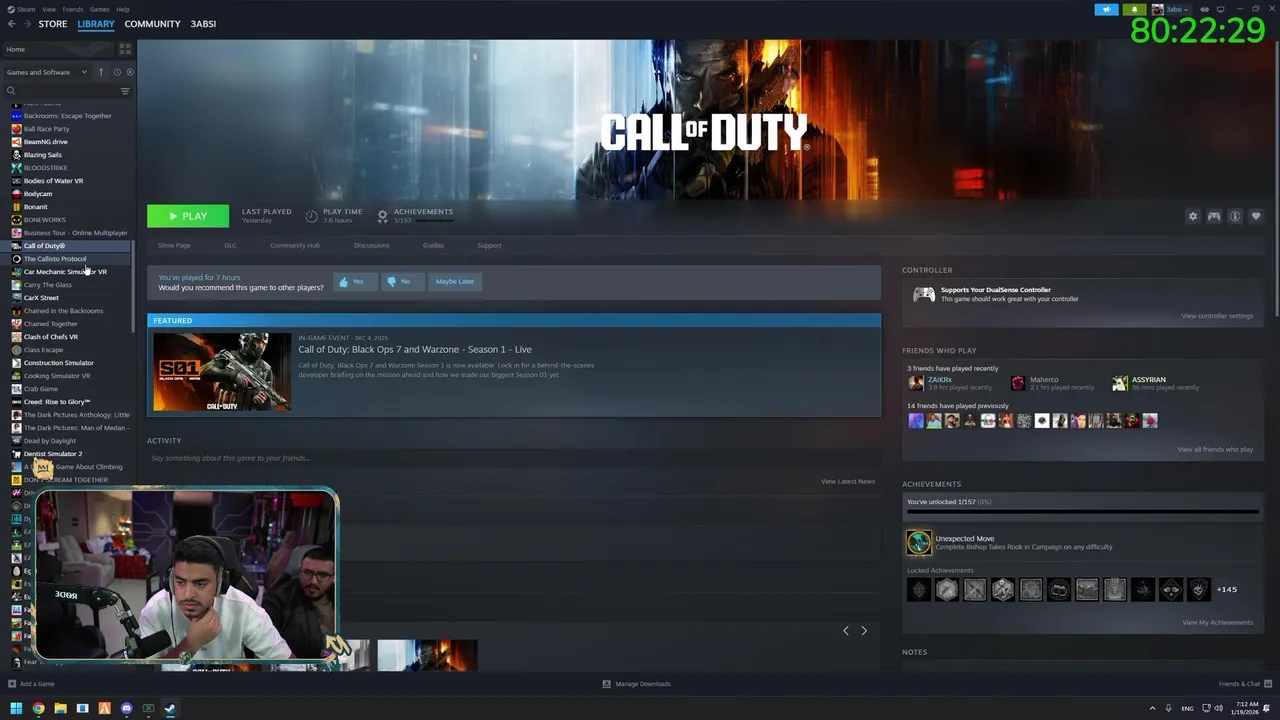Go to next screenshot with right chevron
Viewport: 1280px width, 720px height.
(864, 630)
